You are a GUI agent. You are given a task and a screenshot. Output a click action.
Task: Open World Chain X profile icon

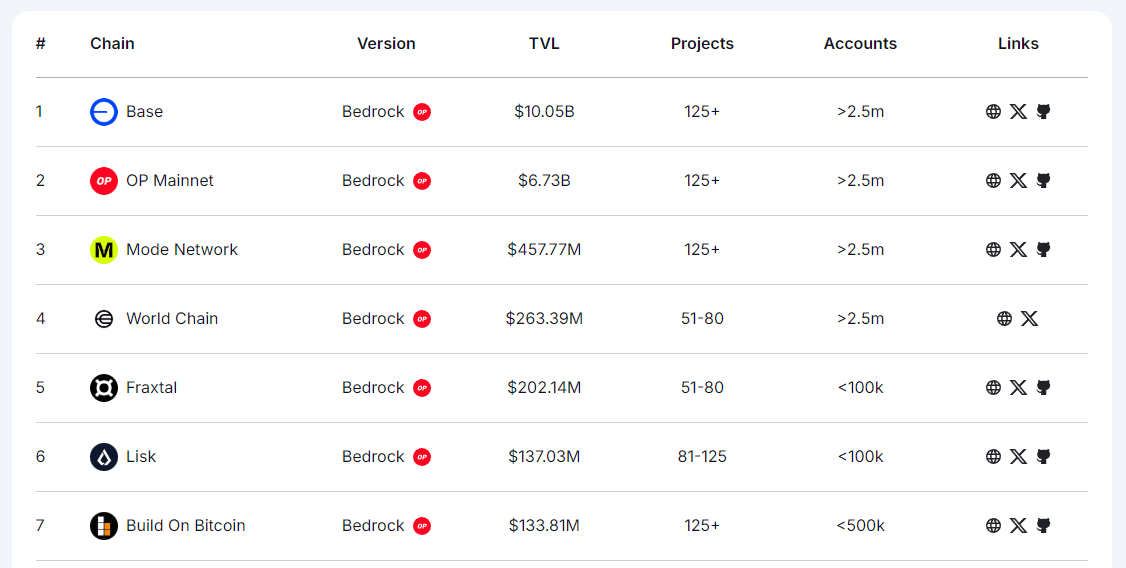[1030, 318]
